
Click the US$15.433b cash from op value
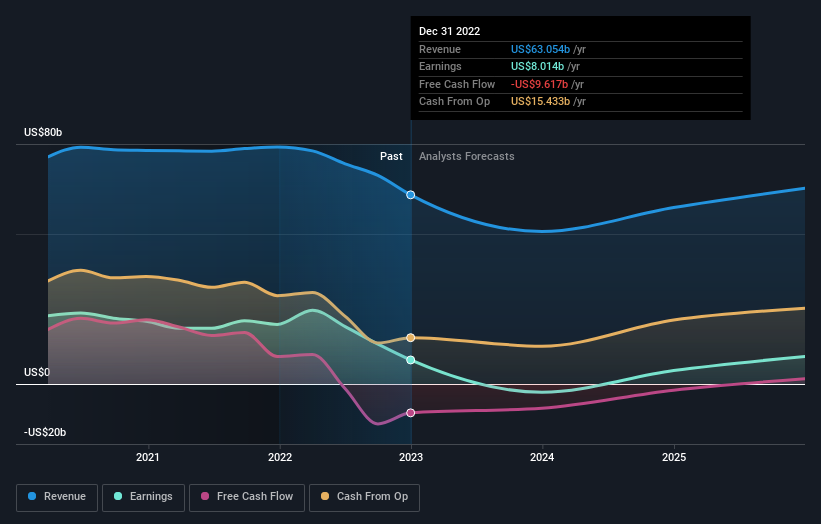click(x=540, y=102)
